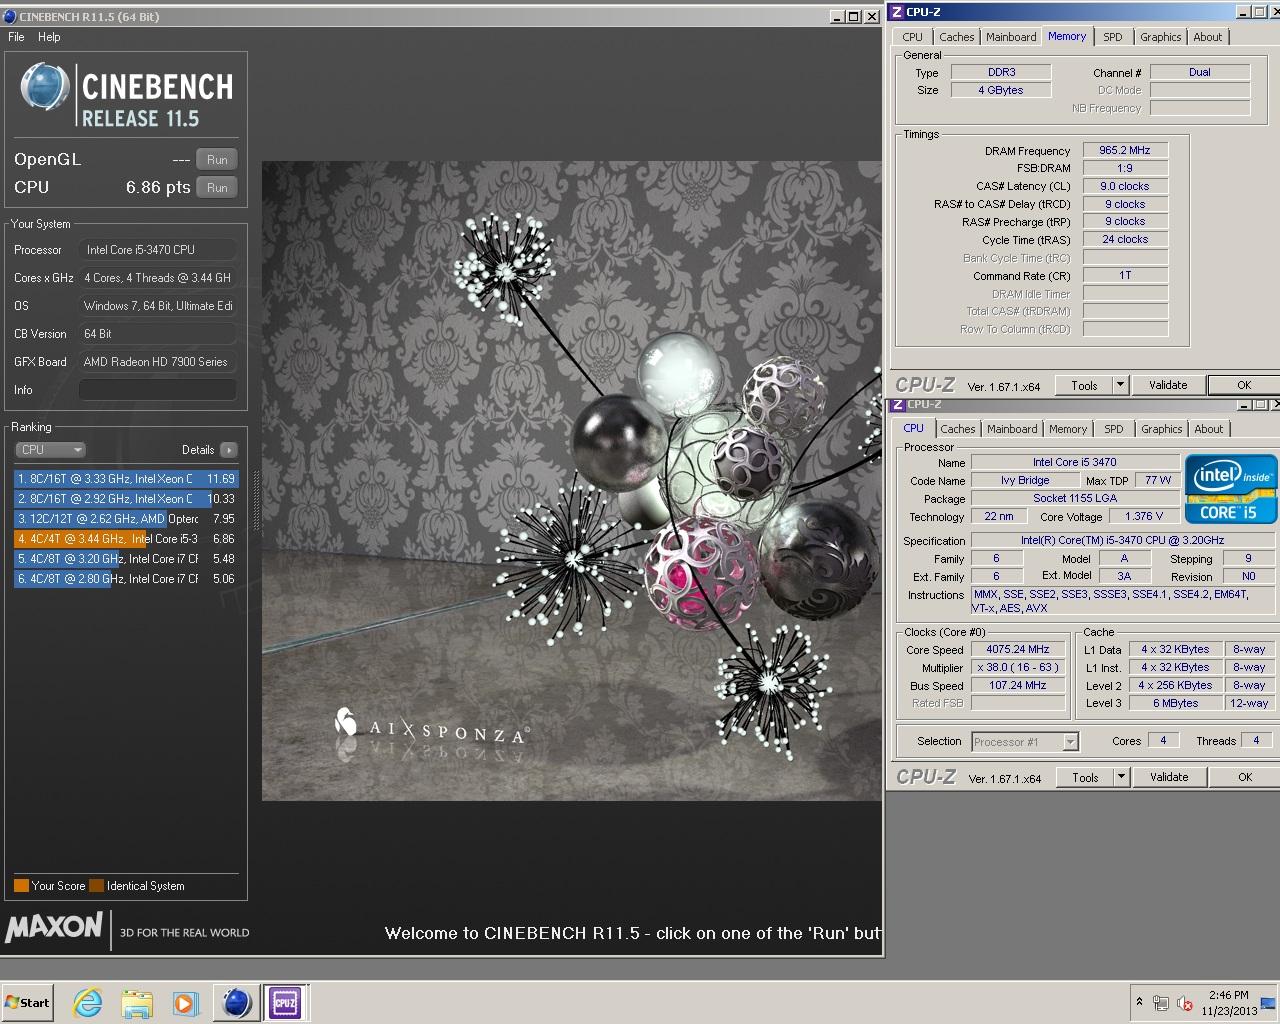Launch Internet Explorer from the taskbar
The height and width of the screenshot is (1024, 1280).
[88, 1003]
